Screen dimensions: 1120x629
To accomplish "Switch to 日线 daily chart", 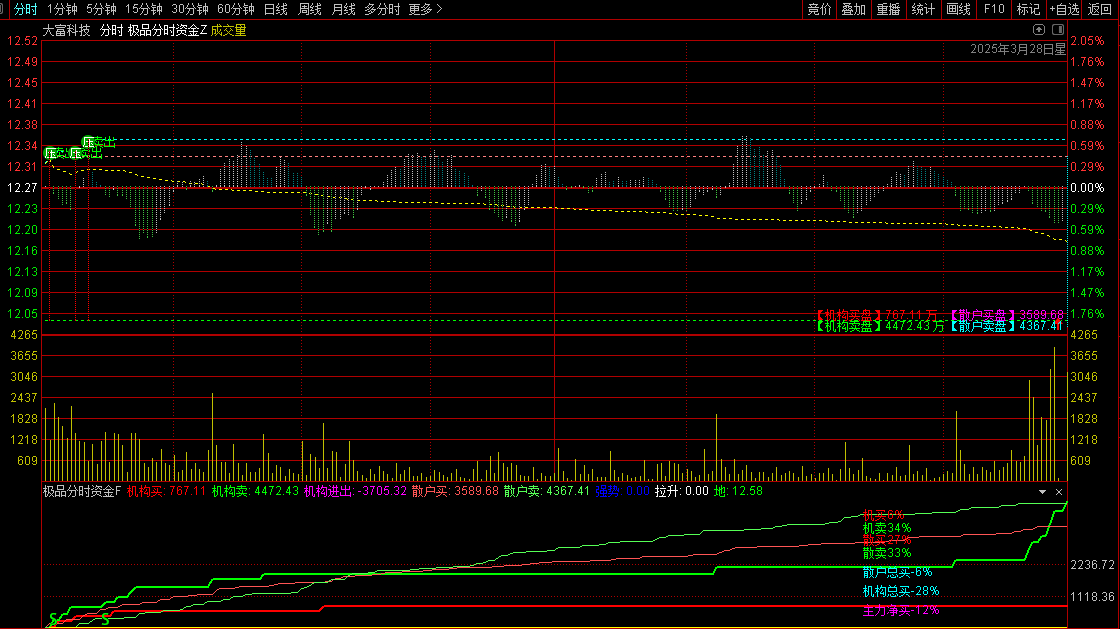I will [x=276, y=9].
